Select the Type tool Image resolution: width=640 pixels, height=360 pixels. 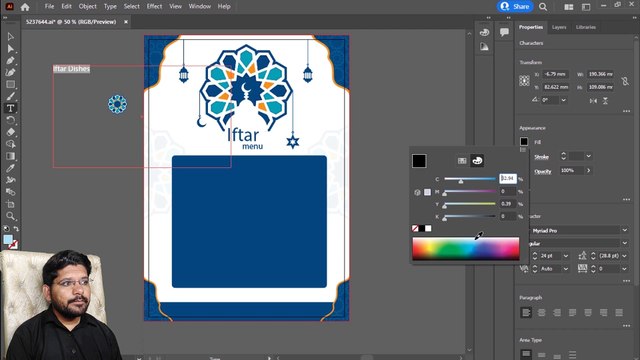pyautogui.click(x=11, y=108)
